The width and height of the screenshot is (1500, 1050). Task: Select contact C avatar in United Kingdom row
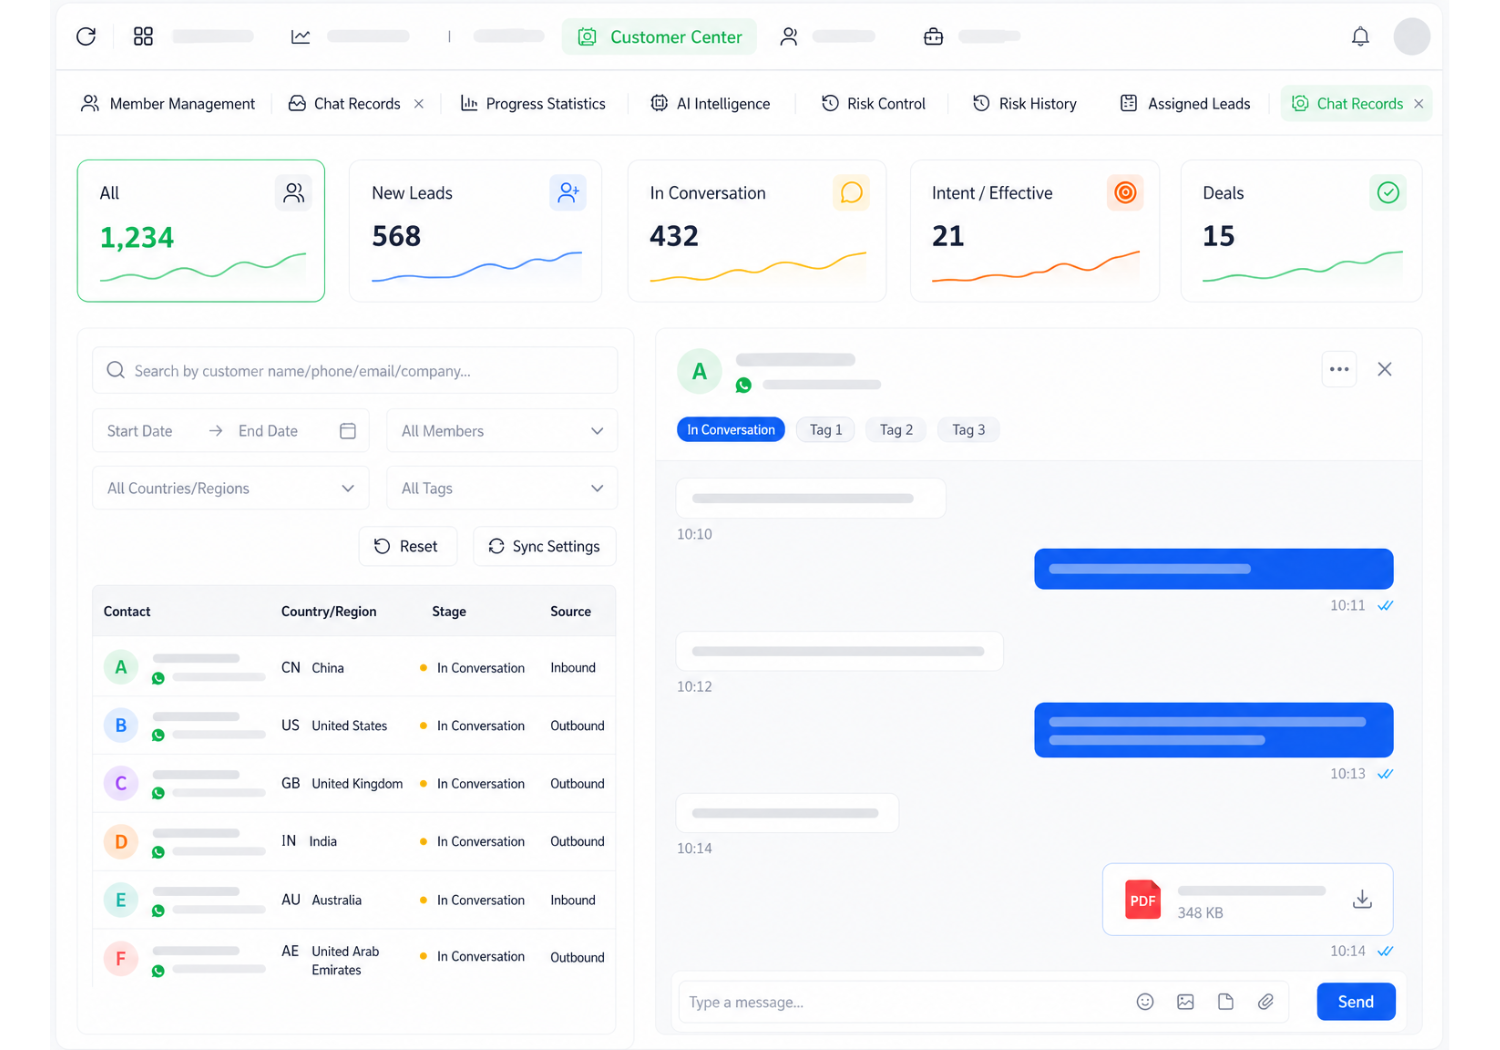point(121,783)
